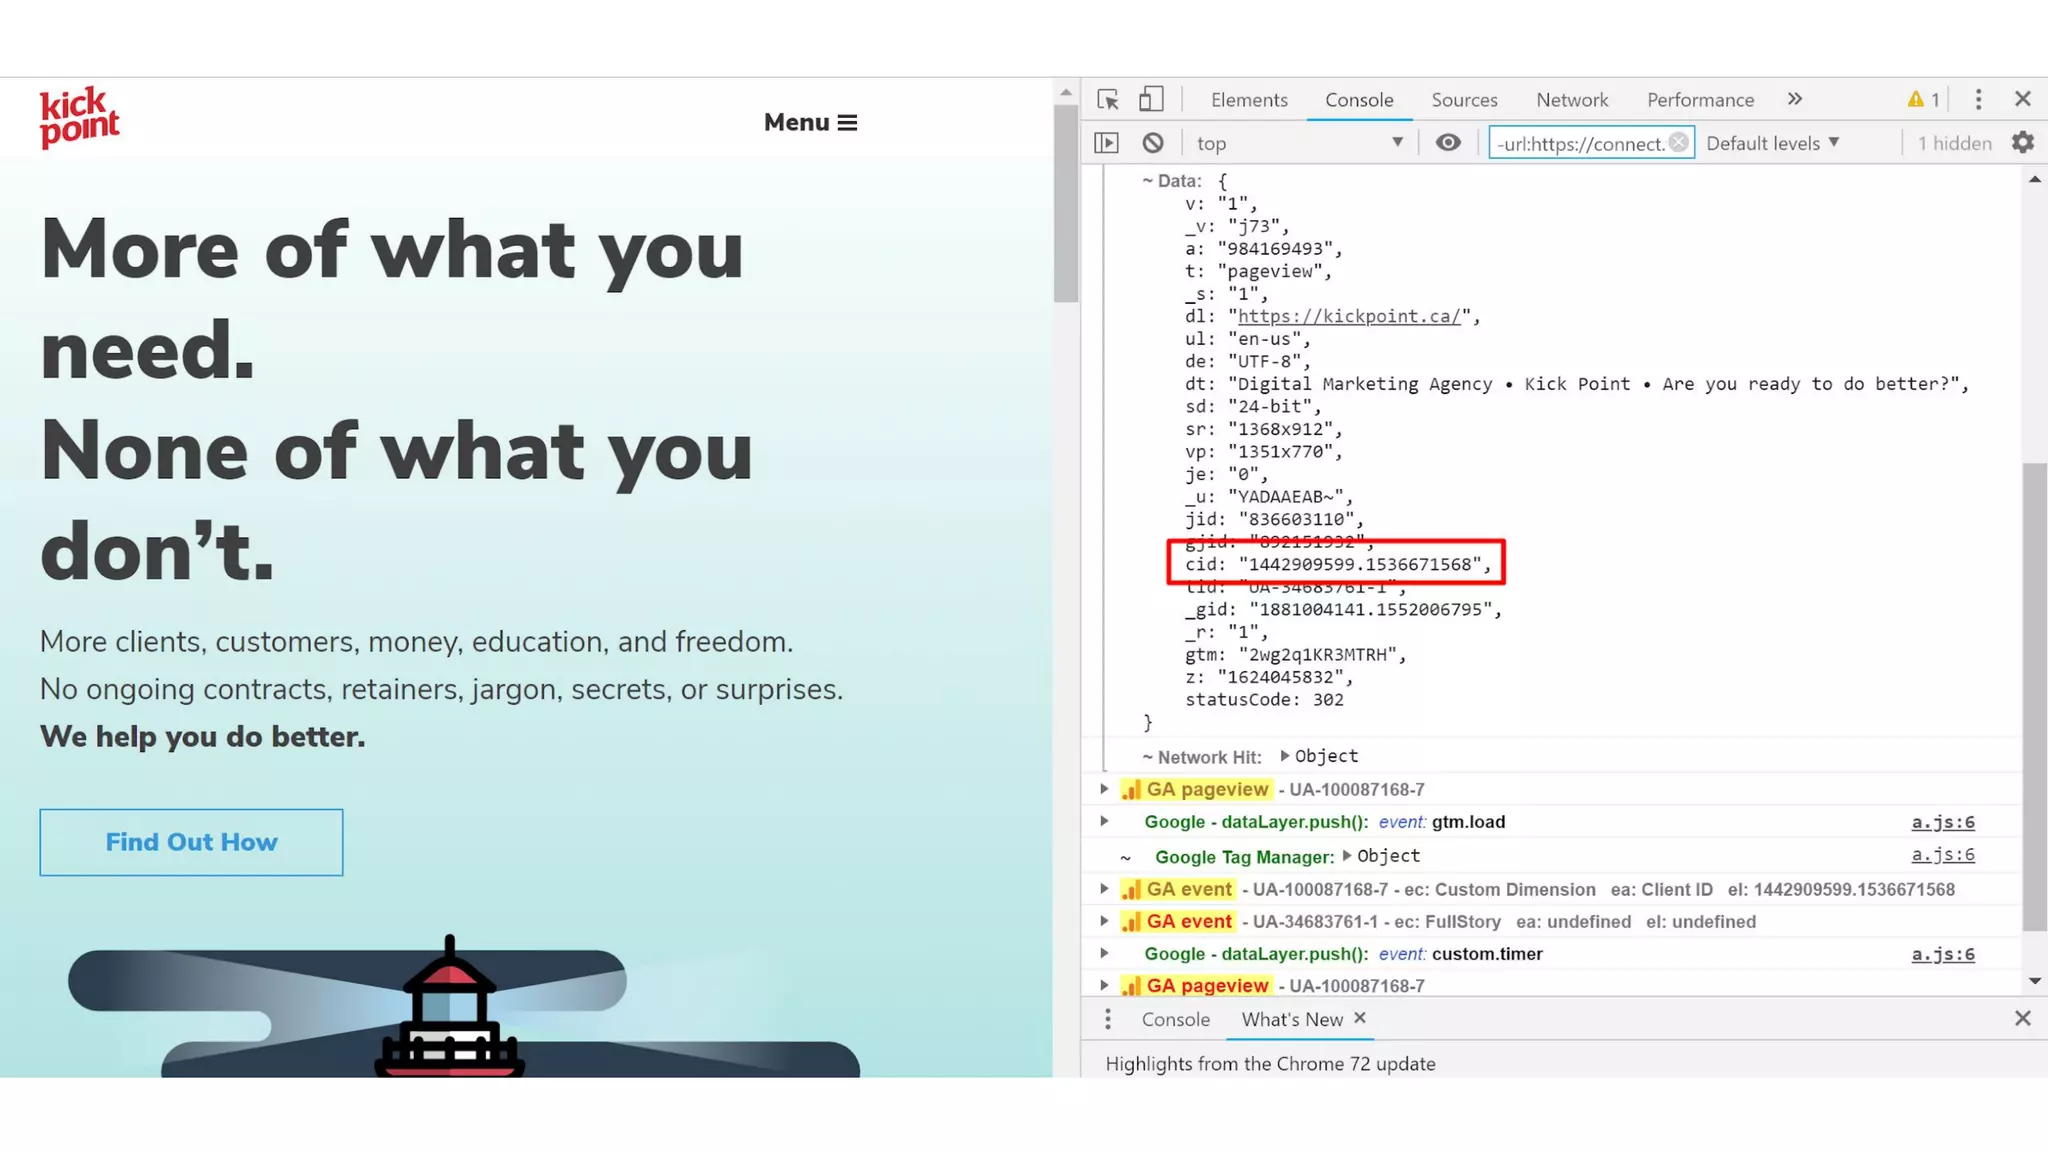2048x1152 pixels.
Task: Click the console filter input field
Action: coord(1580,143)
